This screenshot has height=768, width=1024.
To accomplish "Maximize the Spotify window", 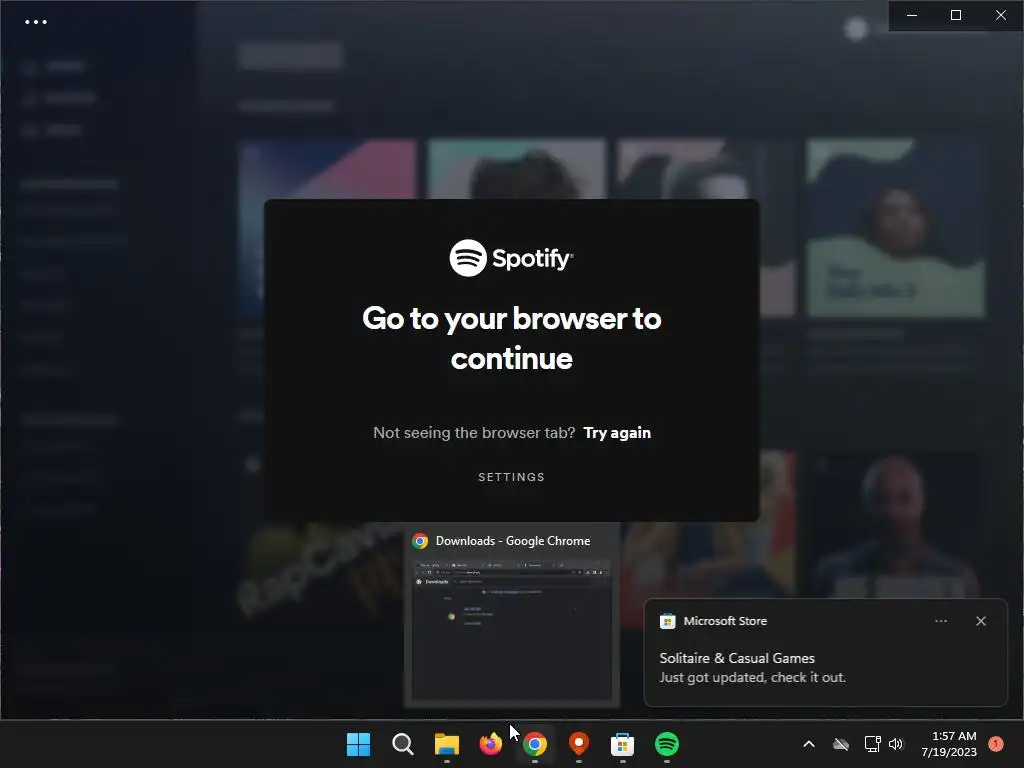I will pos(956,15).
